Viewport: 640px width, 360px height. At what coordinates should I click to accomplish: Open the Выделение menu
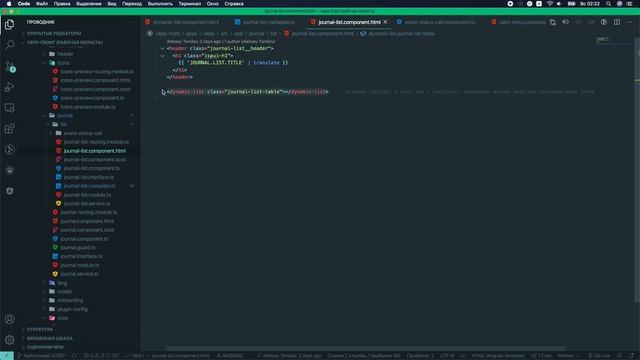coord(89,4)
